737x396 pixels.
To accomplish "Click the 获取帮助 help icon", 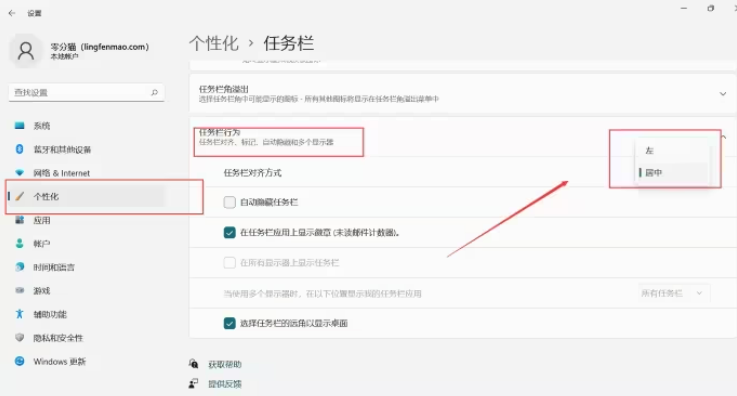I will point(193,364).
